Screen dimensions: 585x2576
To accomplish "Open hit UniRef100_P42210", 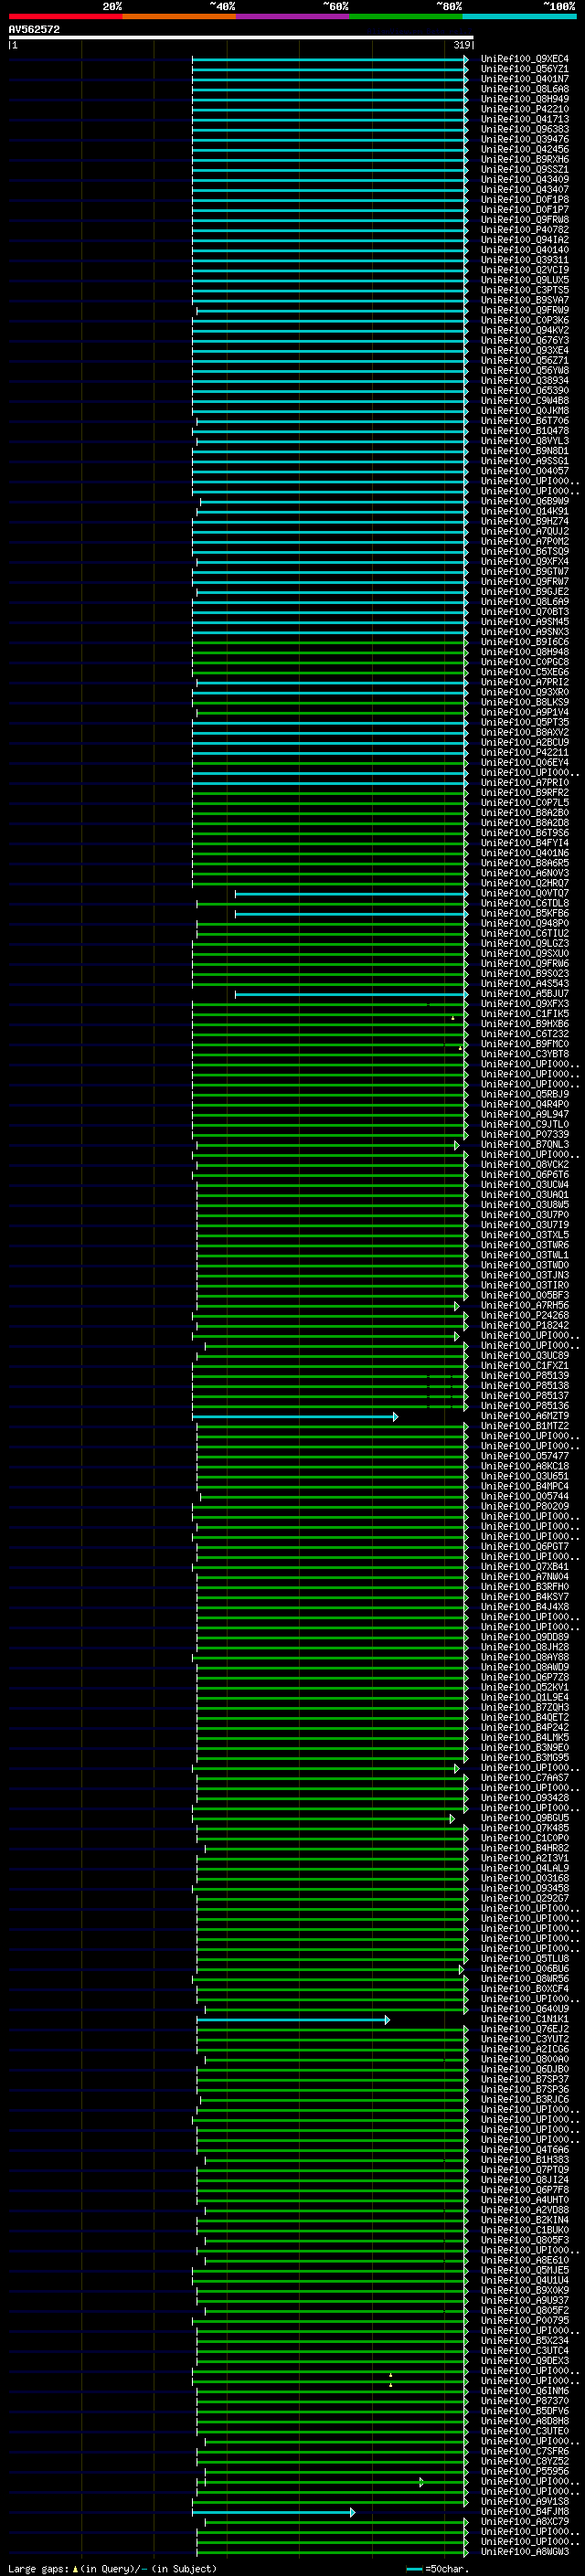I will pos(525,109).
